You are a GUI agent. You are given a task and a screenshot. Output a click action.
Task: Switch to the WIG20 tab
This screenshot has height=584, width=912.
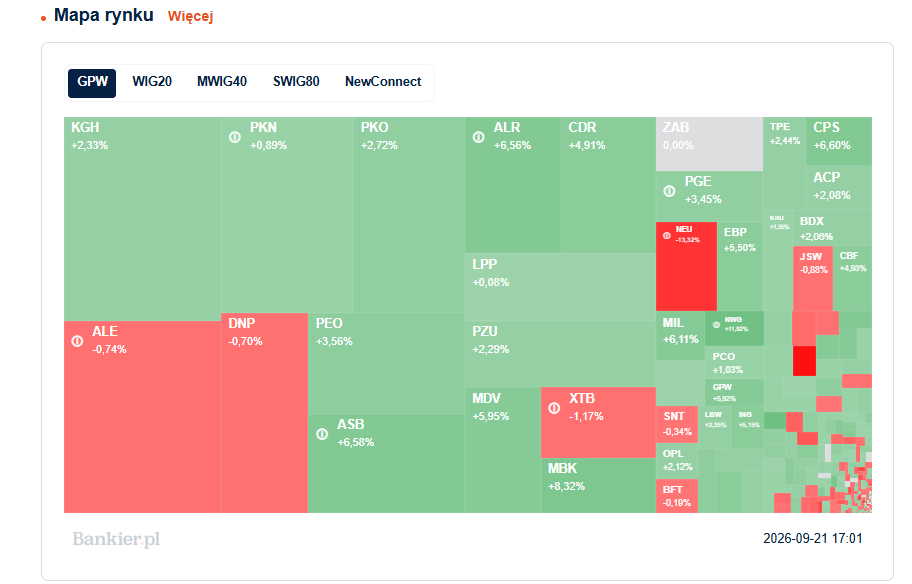tap(152, 81)
